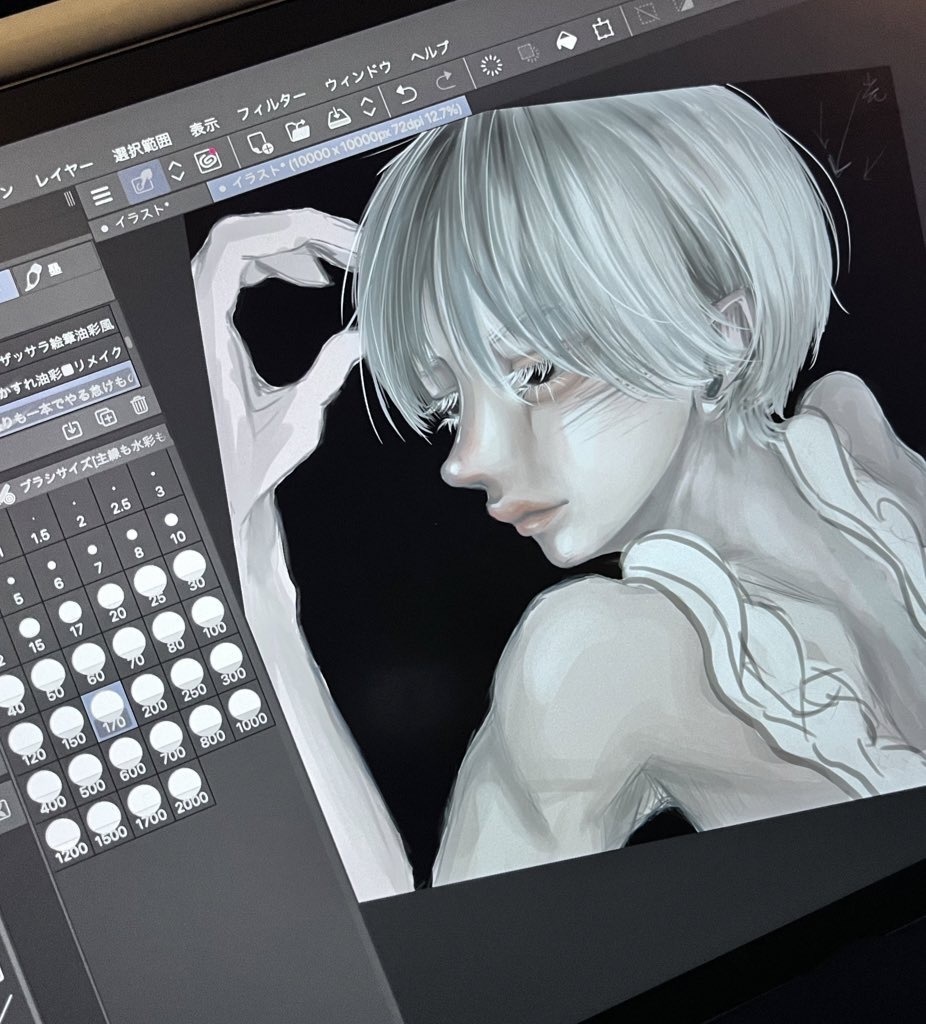Pick brush size 7
Screen dimensions: 926x1024
(x=94, y=560)
